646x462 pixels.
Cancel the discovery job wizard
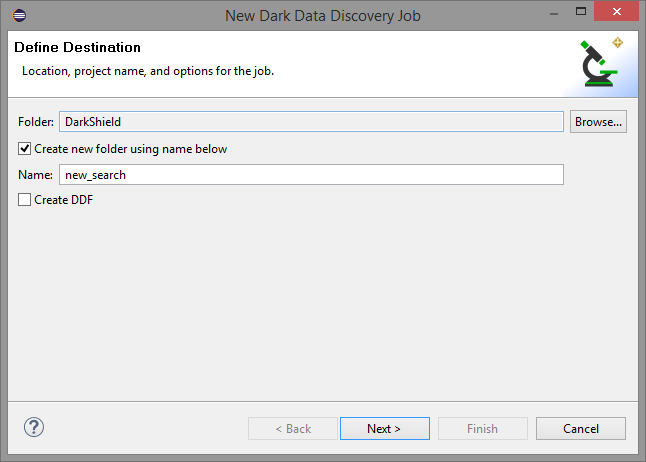point(581,429)
